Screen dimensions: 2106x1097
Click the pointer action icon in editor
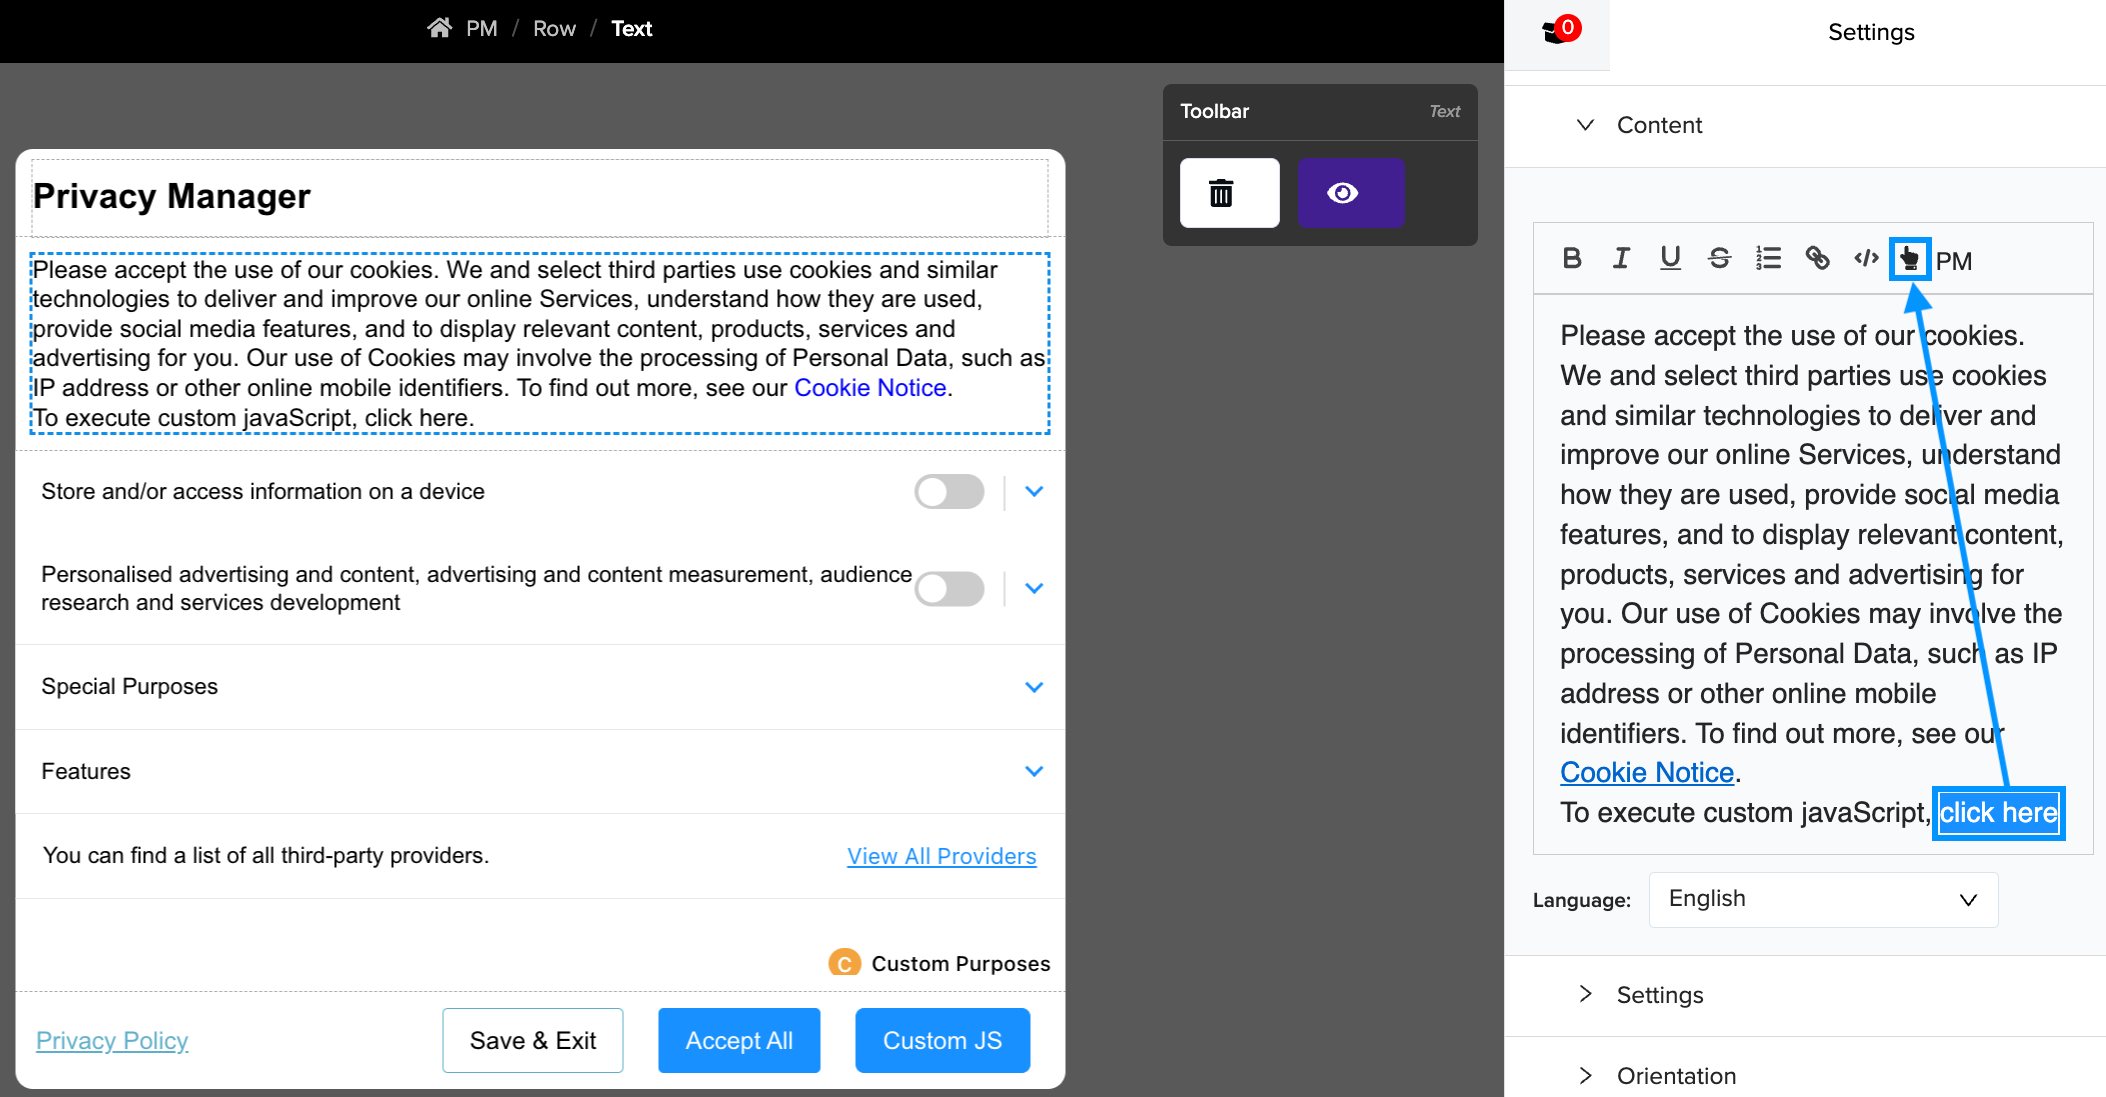(1910, 260)
